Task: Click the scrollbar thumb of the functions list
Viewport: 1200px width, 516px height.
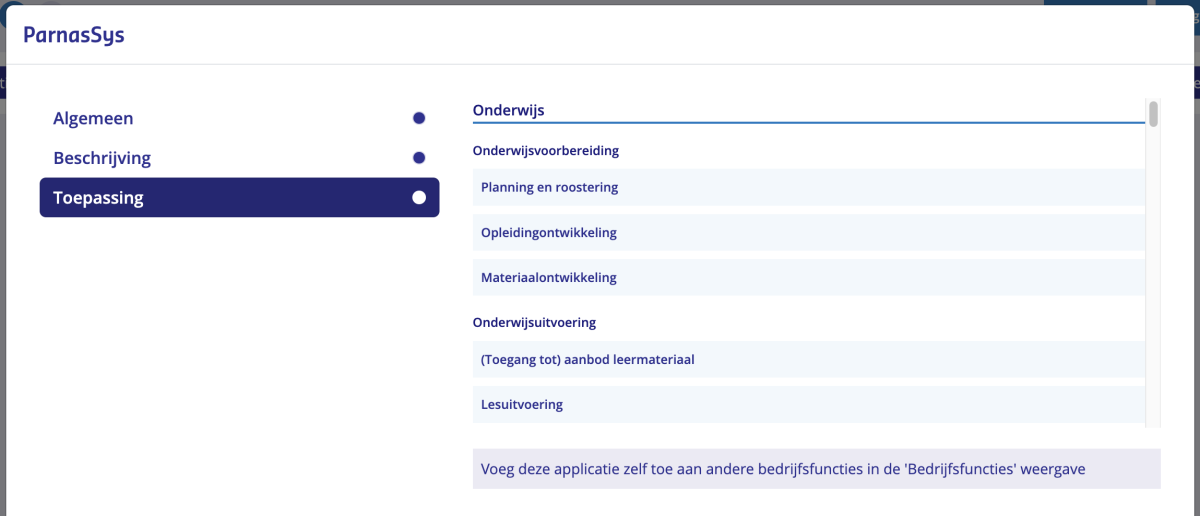Action: (1153, 114)
